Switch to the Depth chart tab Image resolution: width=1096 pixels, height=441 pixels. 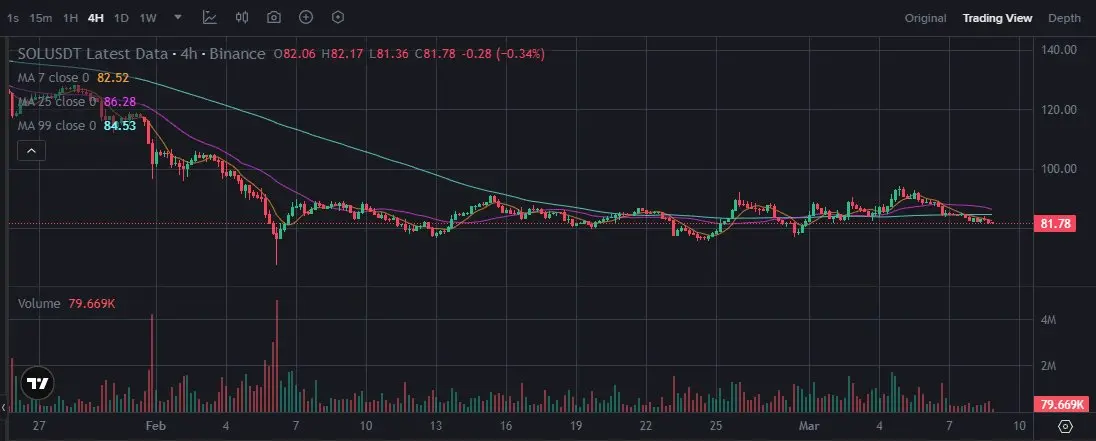coord(1064,18)
